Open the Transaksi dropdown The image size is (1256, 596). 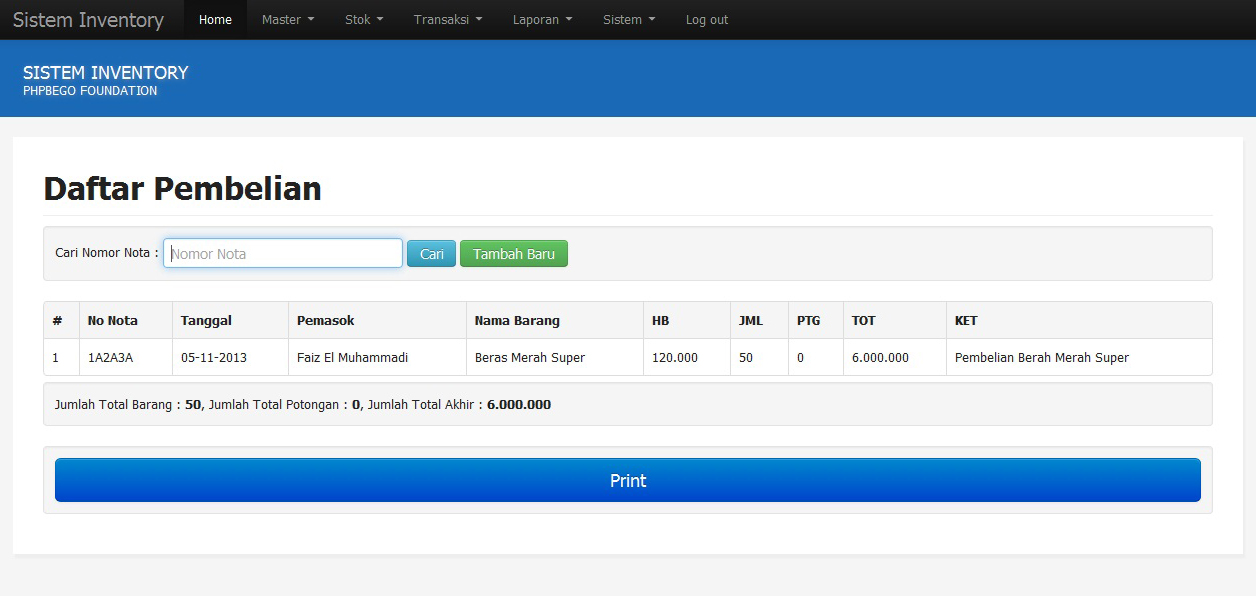[447, 20]
